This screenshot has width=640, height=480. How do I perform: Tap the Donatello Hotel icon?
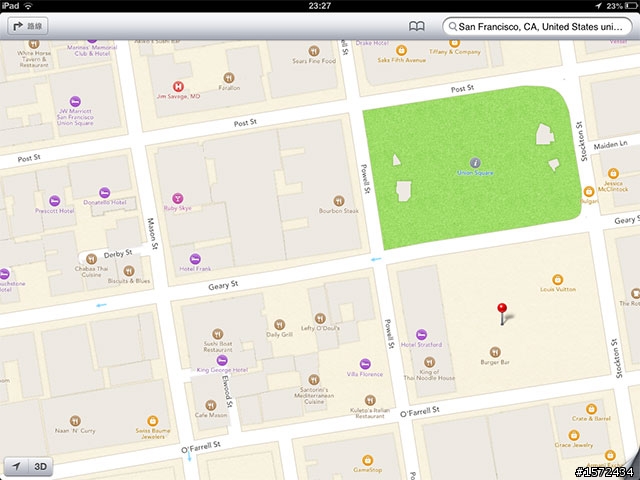pyautogui.click(x=104, y=193)
